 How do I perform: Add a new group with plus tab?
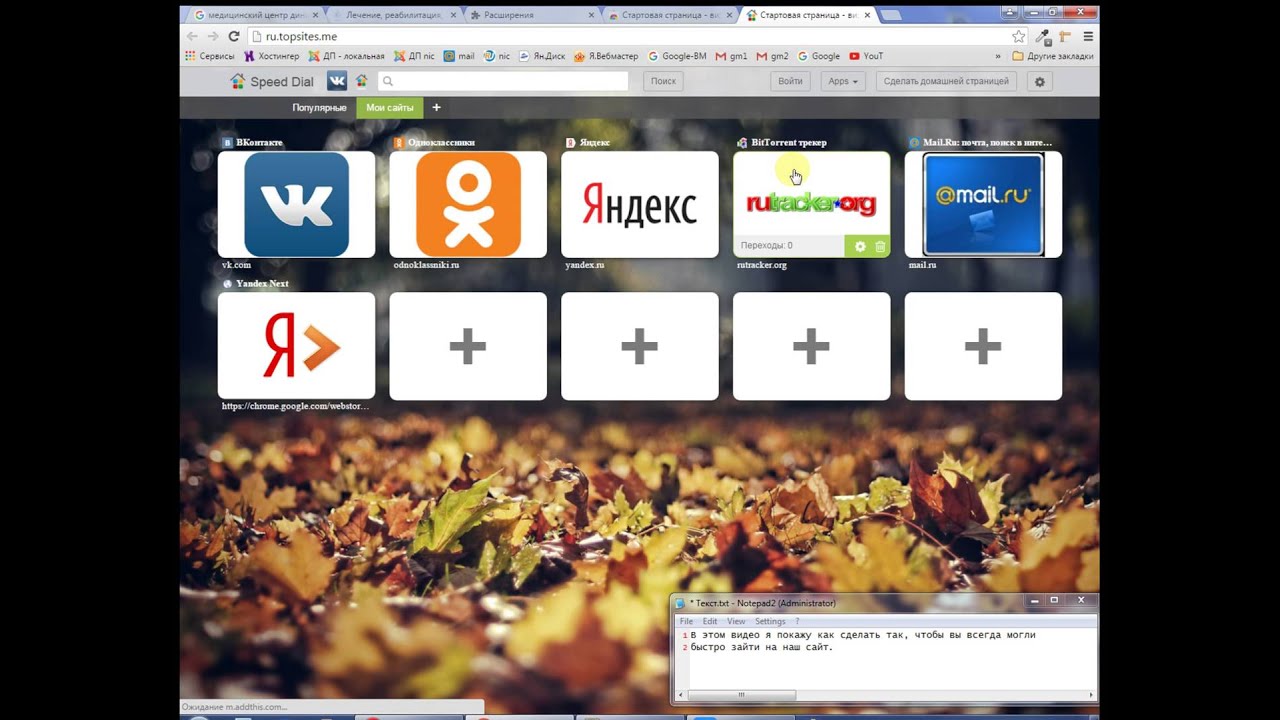436,107
